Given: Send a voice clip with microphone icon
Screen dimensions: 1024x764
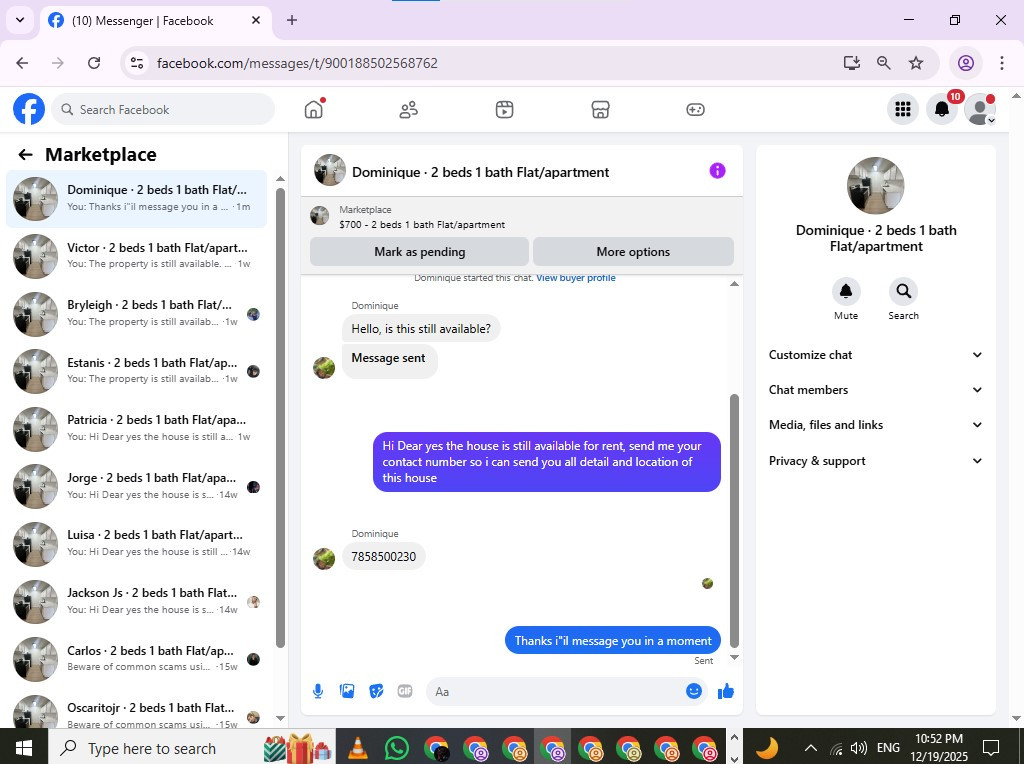Looking at the screenshot, I should coord(318,691).
